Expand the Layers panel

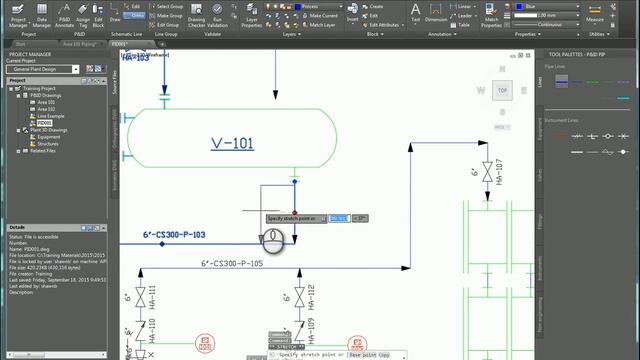tap(291, 34)
